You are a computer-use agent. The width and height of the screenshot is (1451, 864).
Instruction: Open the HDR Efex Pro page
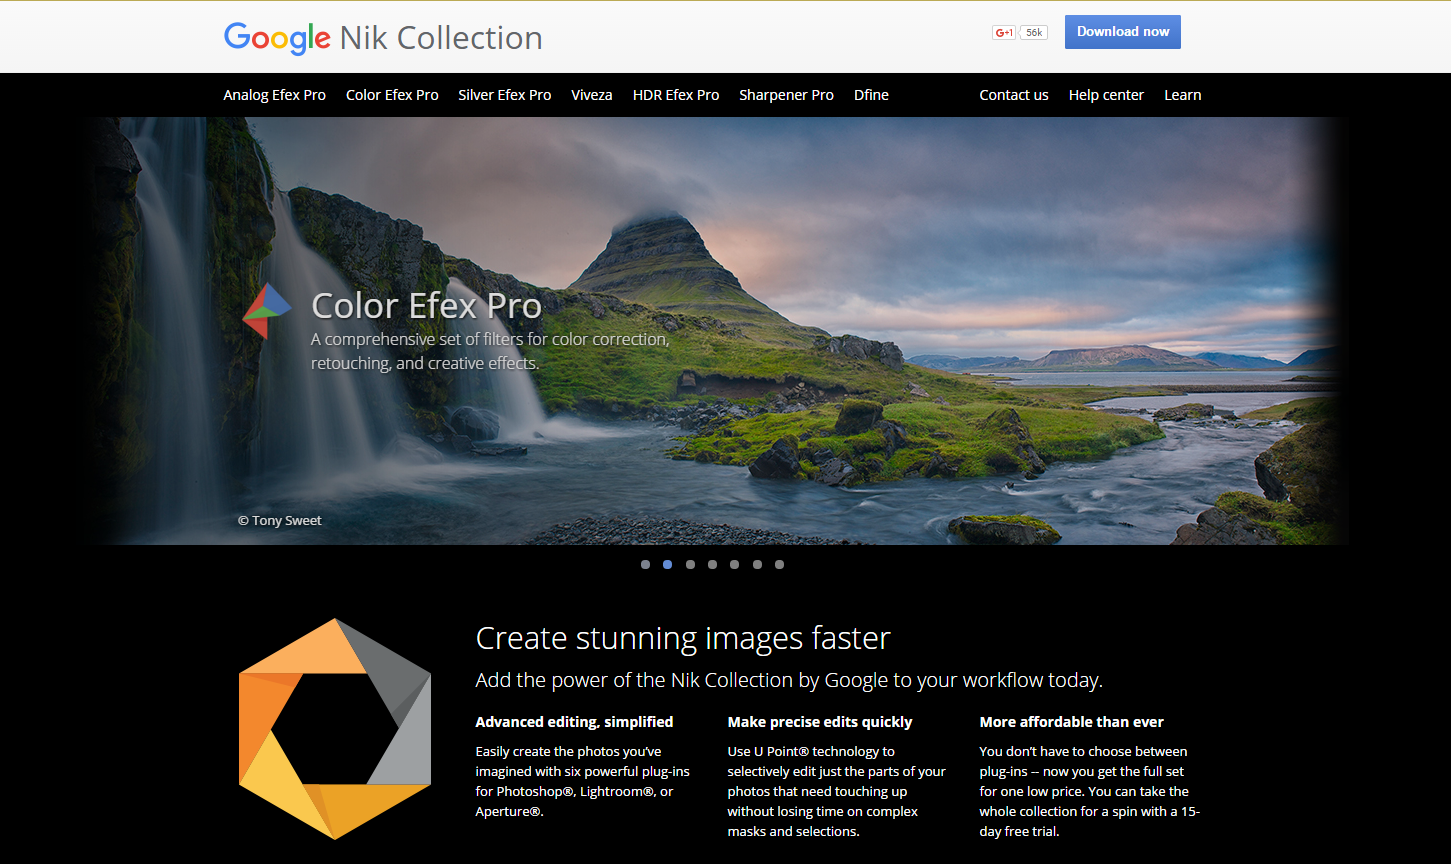point(675,94)
